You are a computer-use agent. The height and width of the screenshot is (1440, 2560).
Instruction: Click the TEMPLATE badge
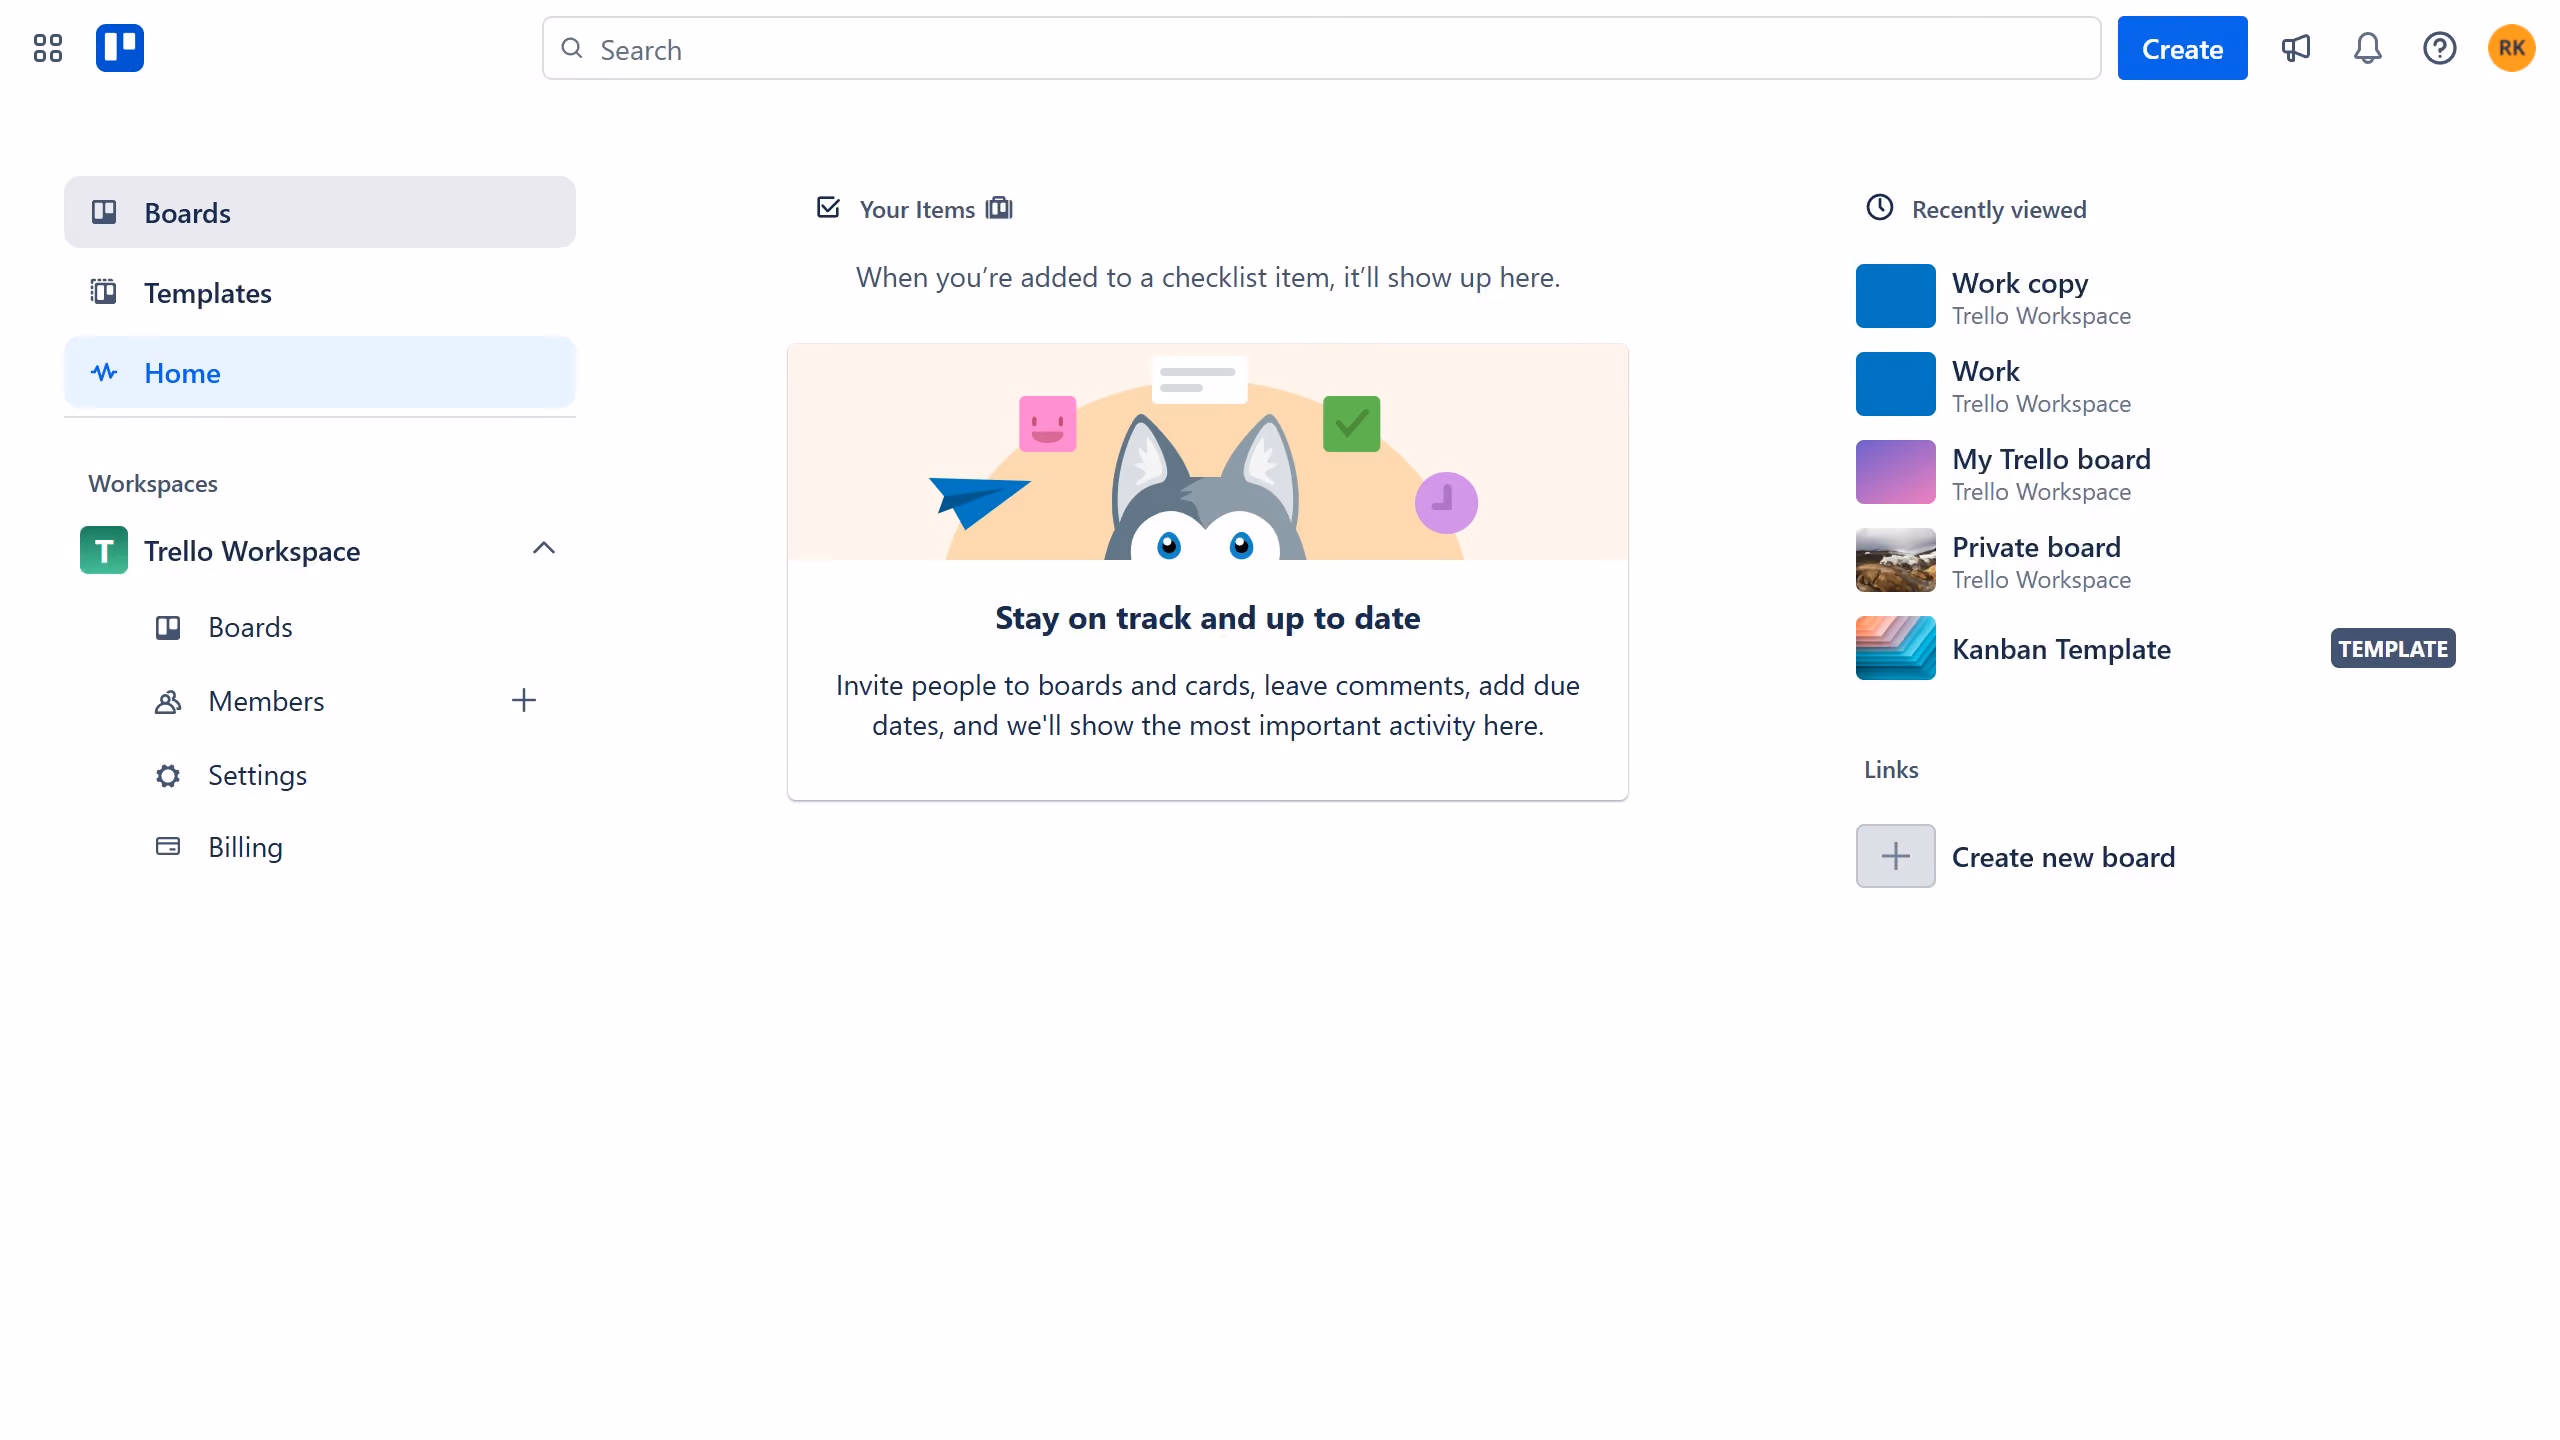click(2393, 648)
